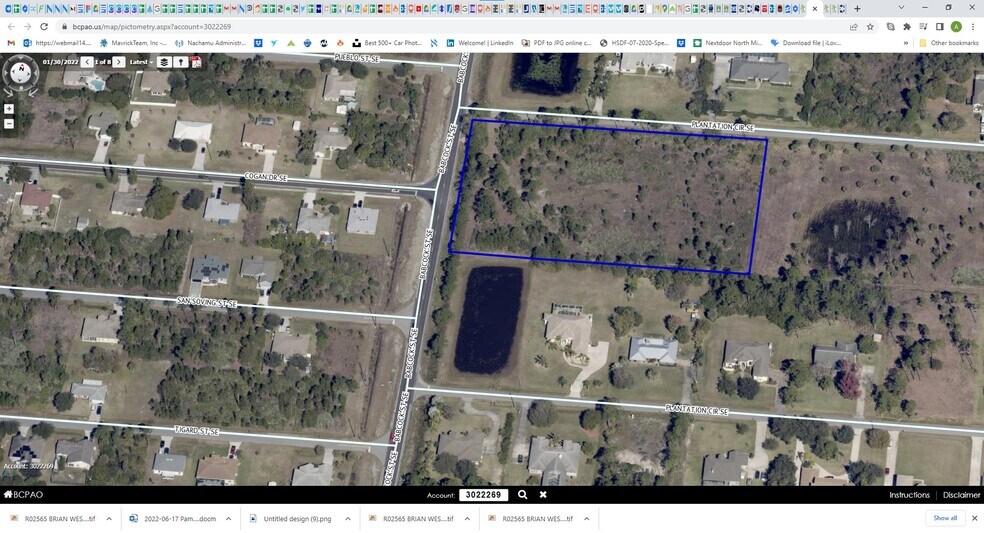The height and width of the screenshot is (533, 984).
Task: Click the BCPAO home logo
Action: click(x=23, y=495)
